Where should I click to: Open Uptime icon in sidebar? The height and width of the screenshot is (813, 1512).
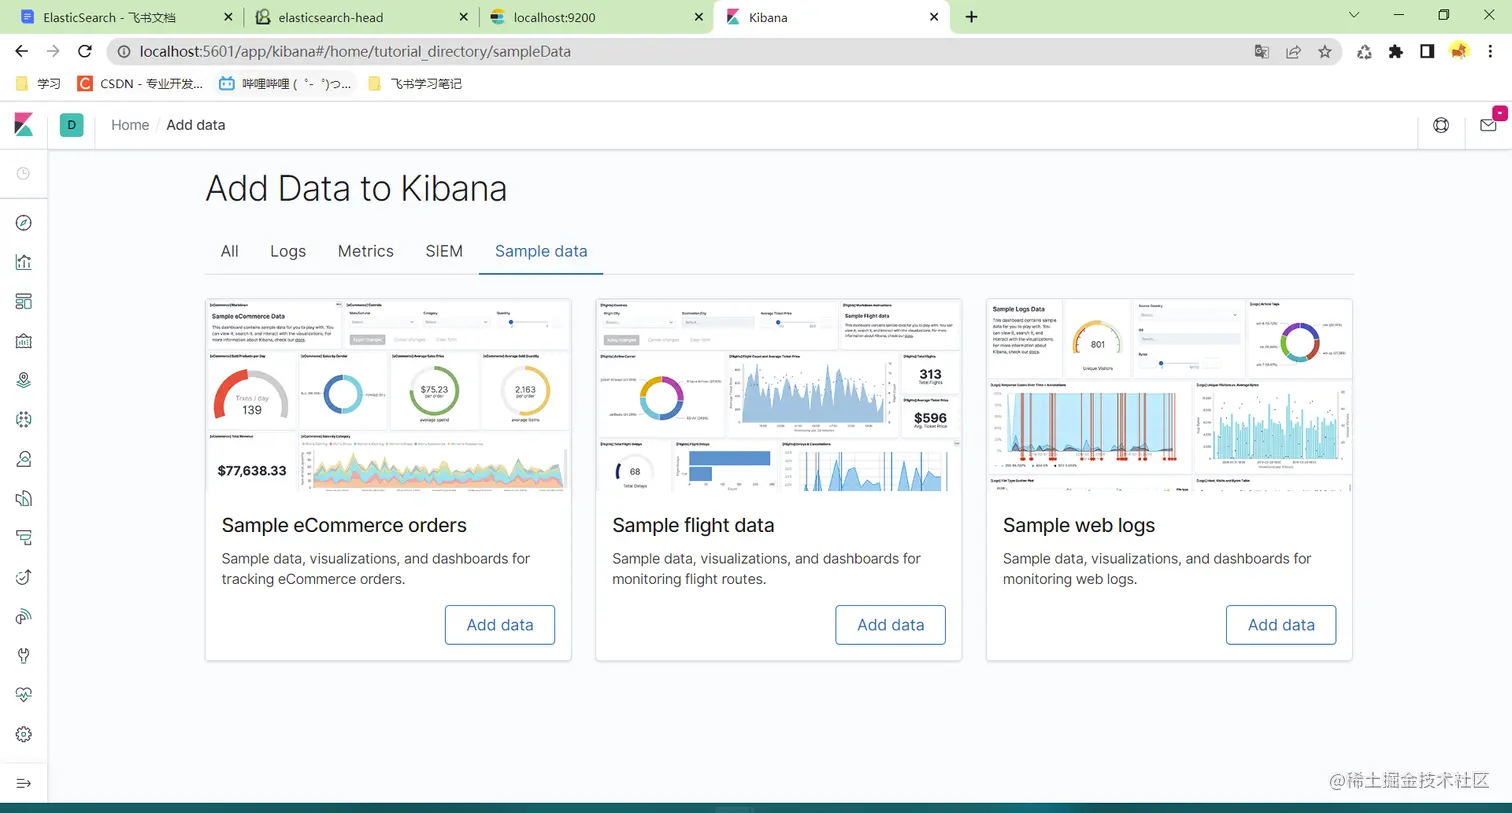click(24, 577)
